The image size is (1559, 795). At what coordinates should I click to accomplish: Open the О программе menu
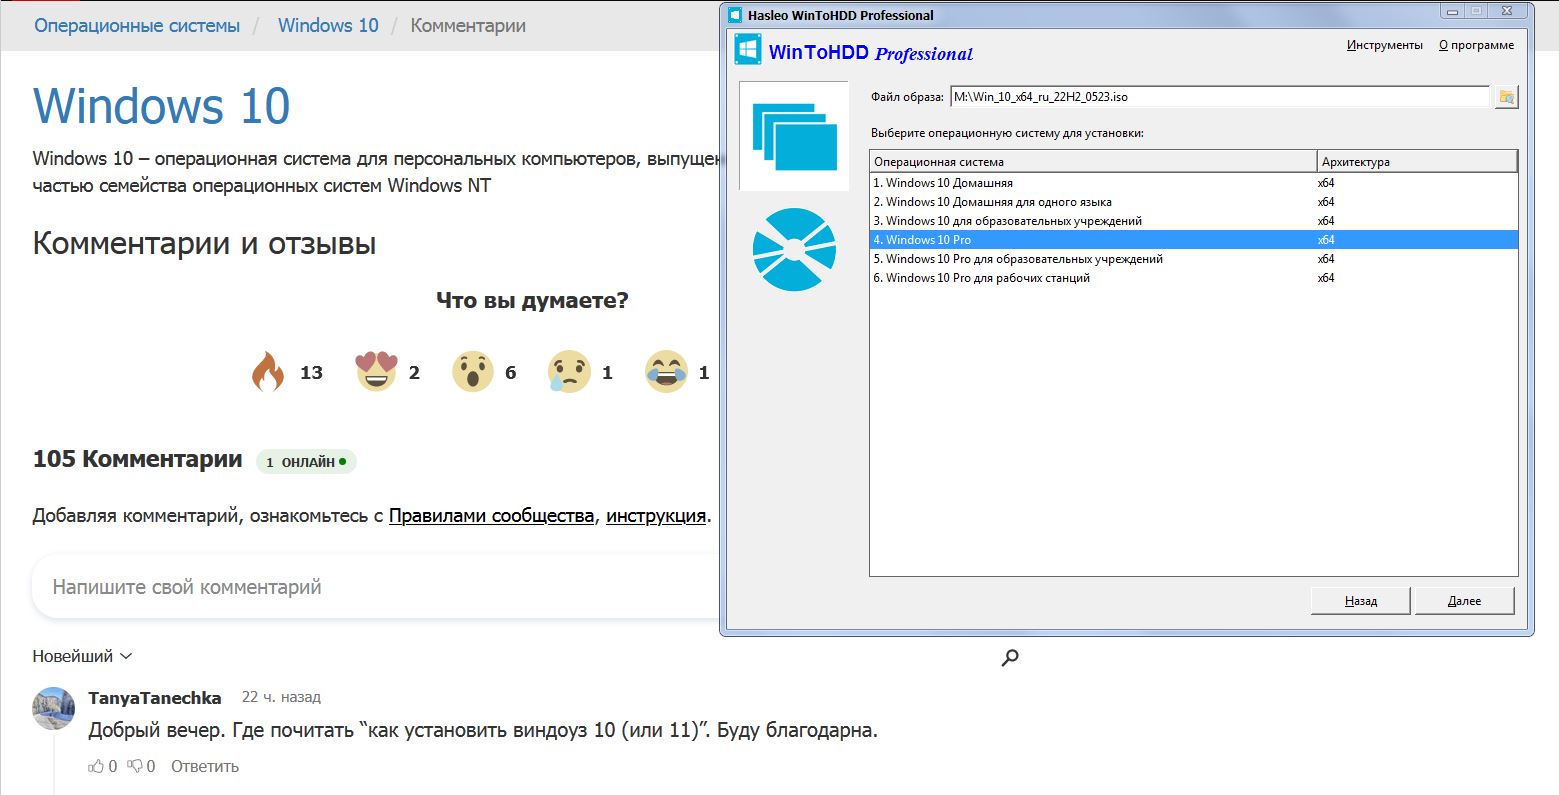[x=1476, y=45]
